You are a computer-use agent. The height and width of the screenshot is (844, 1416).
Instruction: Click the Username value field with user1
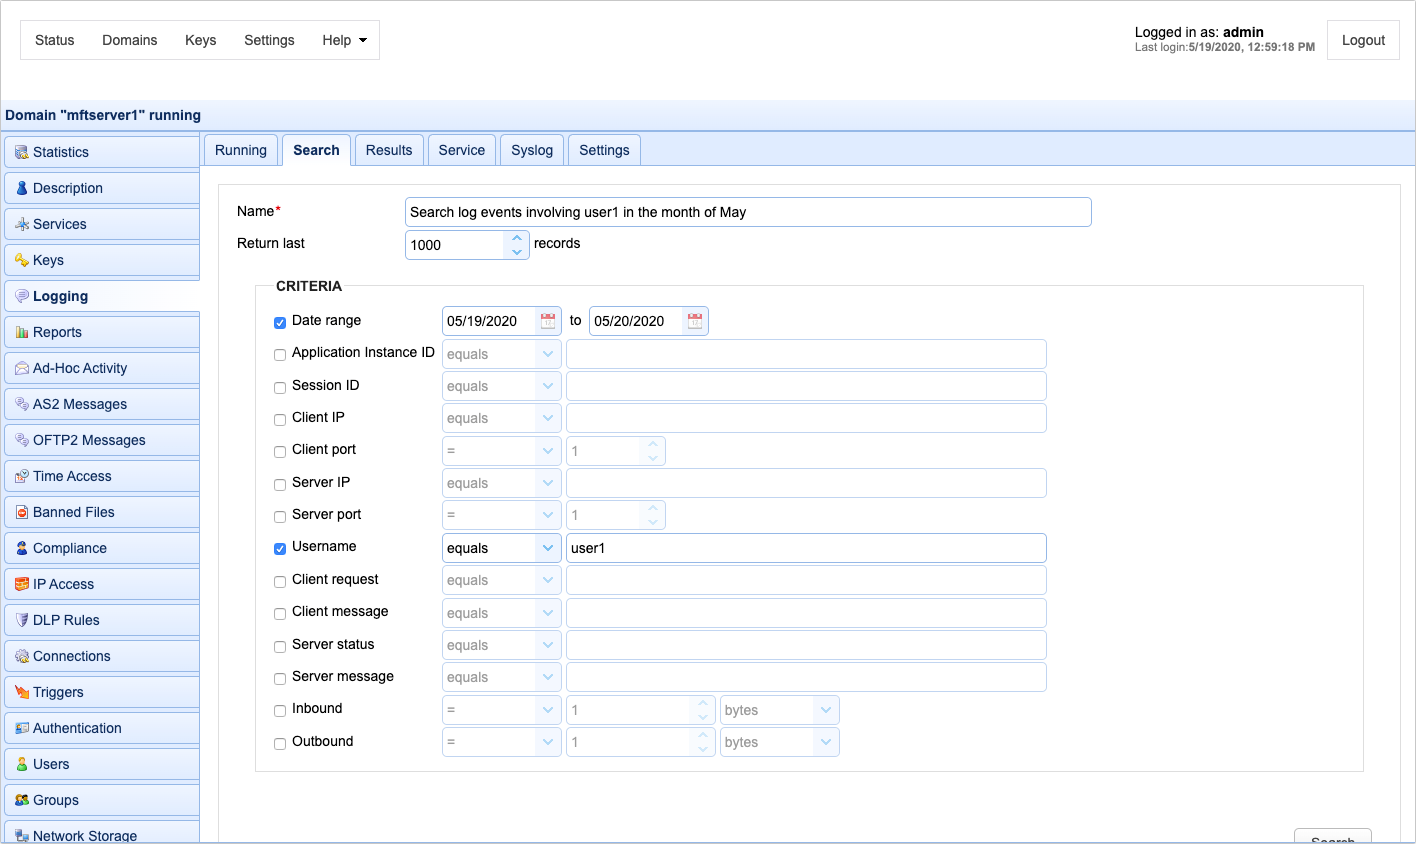coord(806,548)
